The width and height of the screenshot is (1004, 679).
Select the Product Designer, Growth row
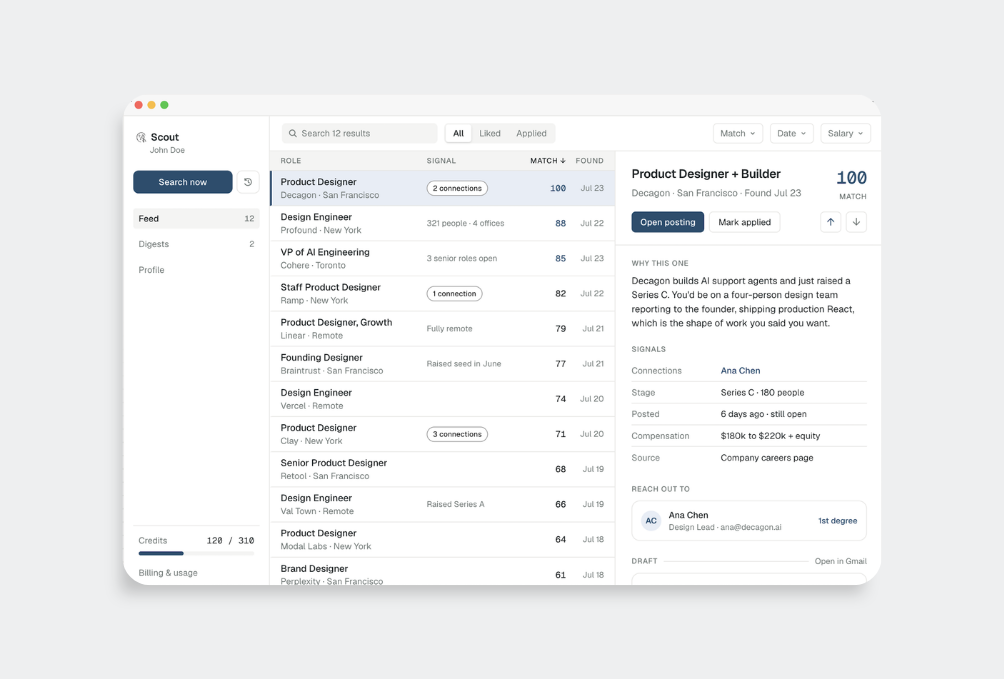442,329
